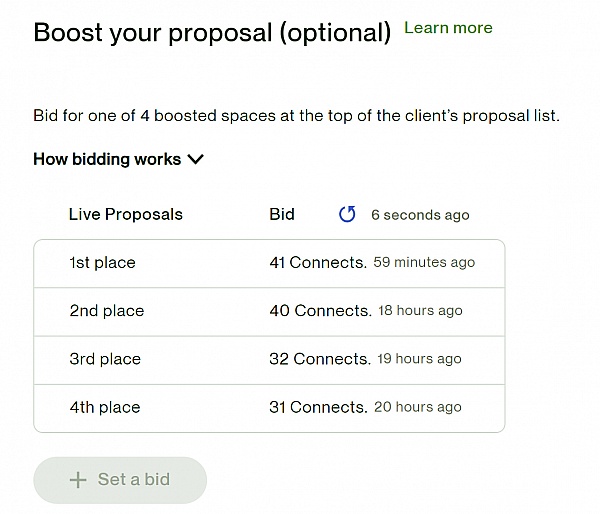
Task: Click the 32 Connects bid value
Action: click(x=318, y=359)
